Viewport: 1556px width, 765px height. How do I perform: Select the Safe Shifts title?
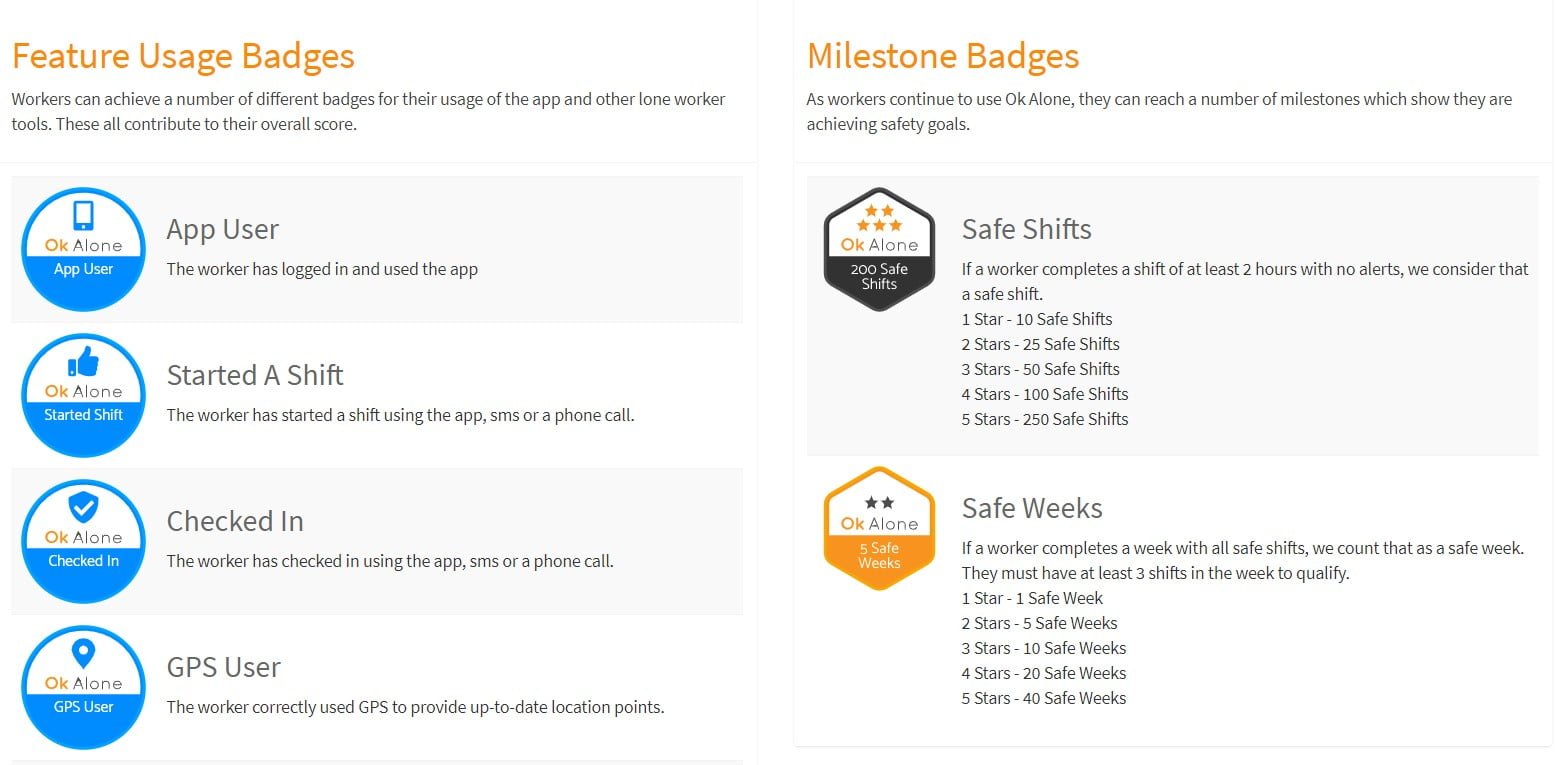click(x=1027, y=229)
